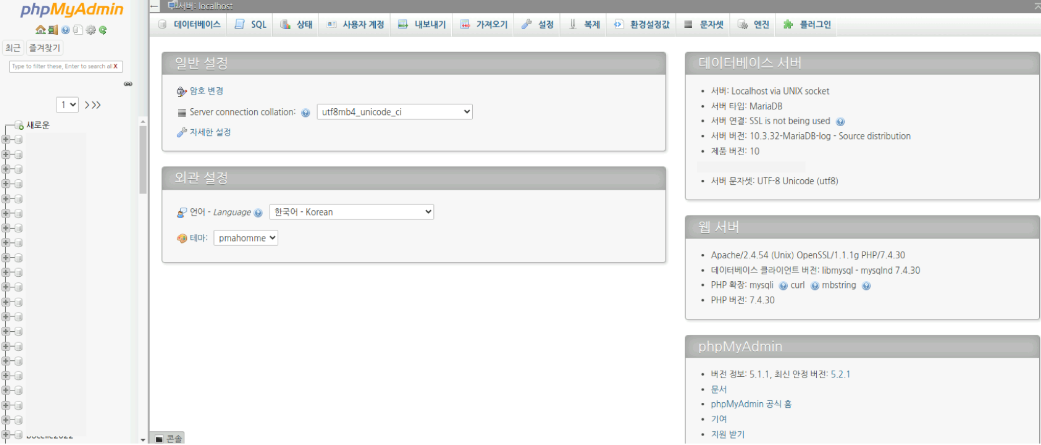Click the Home icon under the phpMyAdmin logo
1041x445 pixels.
[x=40, y=30]
